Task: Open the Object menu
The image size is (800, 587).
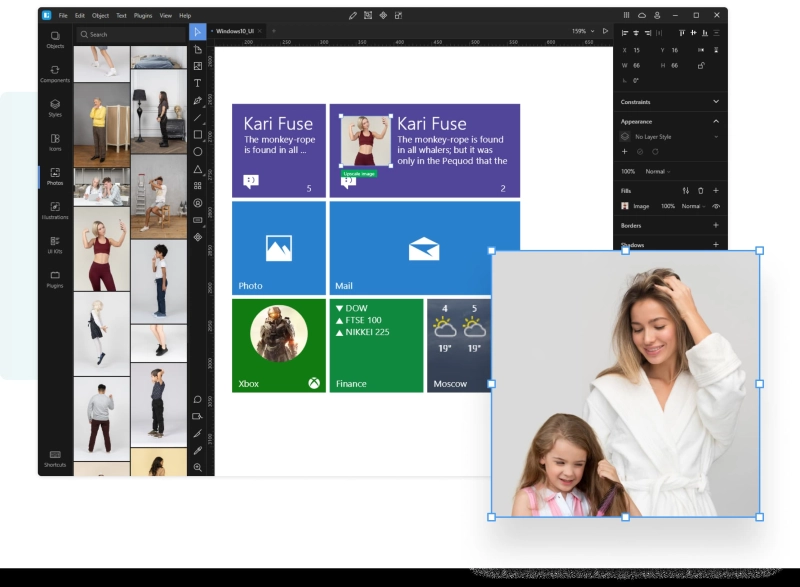Action: [x=101, y=16]
